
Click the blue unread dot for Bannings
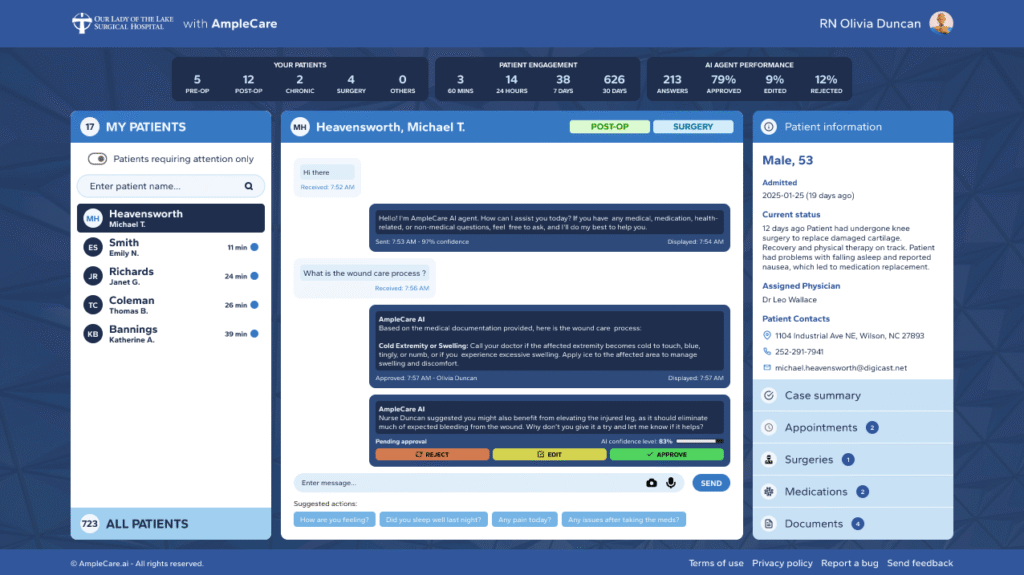255,333
